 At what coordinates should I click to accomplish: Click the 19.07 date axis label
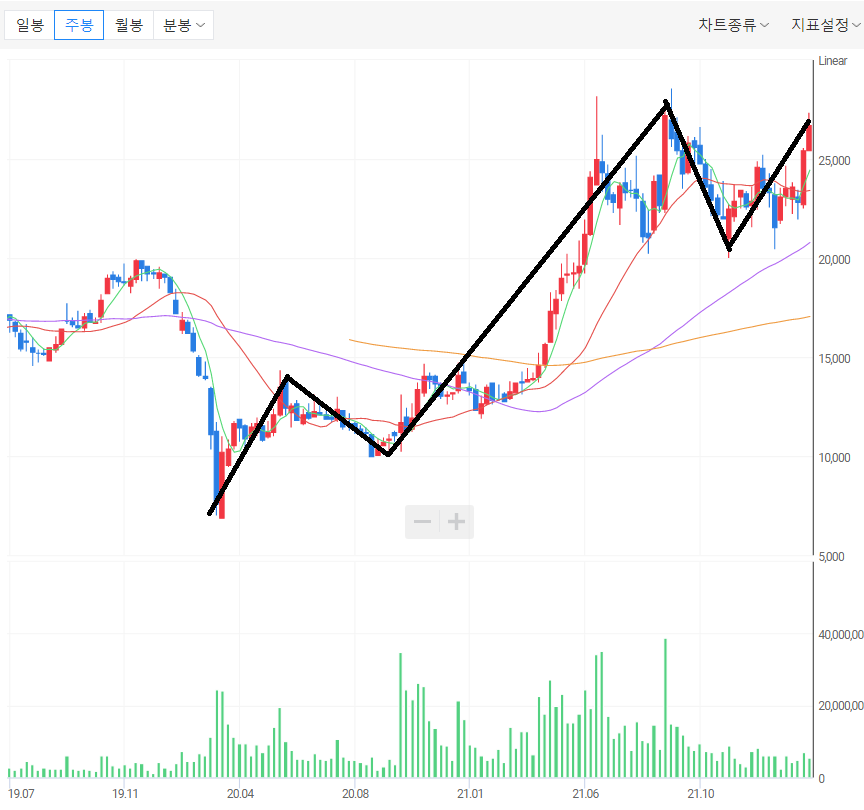[x=21, y=794]
